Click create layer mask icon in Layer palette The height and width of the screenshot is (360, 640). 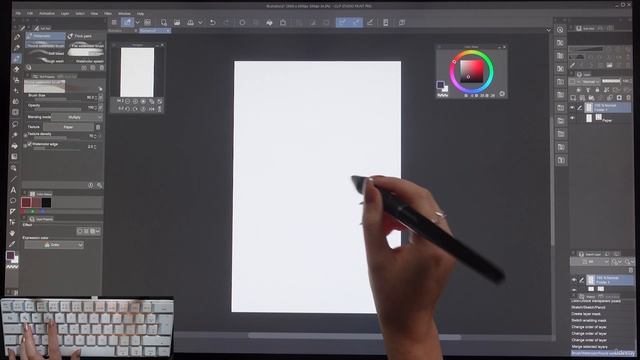click(x=619, y=98)
